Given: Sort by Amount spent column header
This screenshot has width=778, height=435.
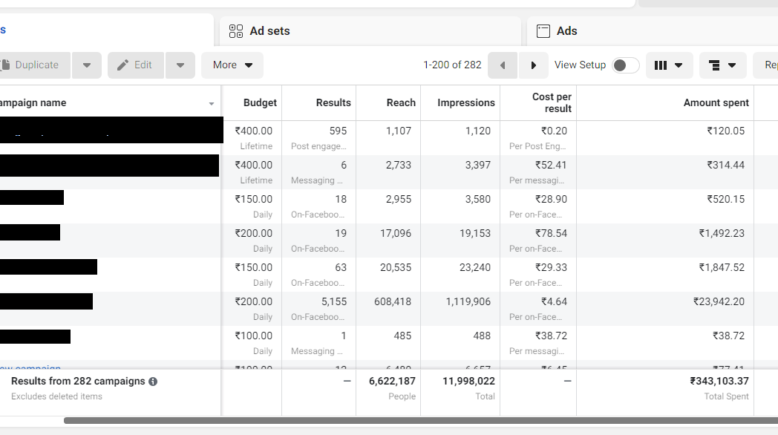Looking at the screenshot, I should coord(716,103).
